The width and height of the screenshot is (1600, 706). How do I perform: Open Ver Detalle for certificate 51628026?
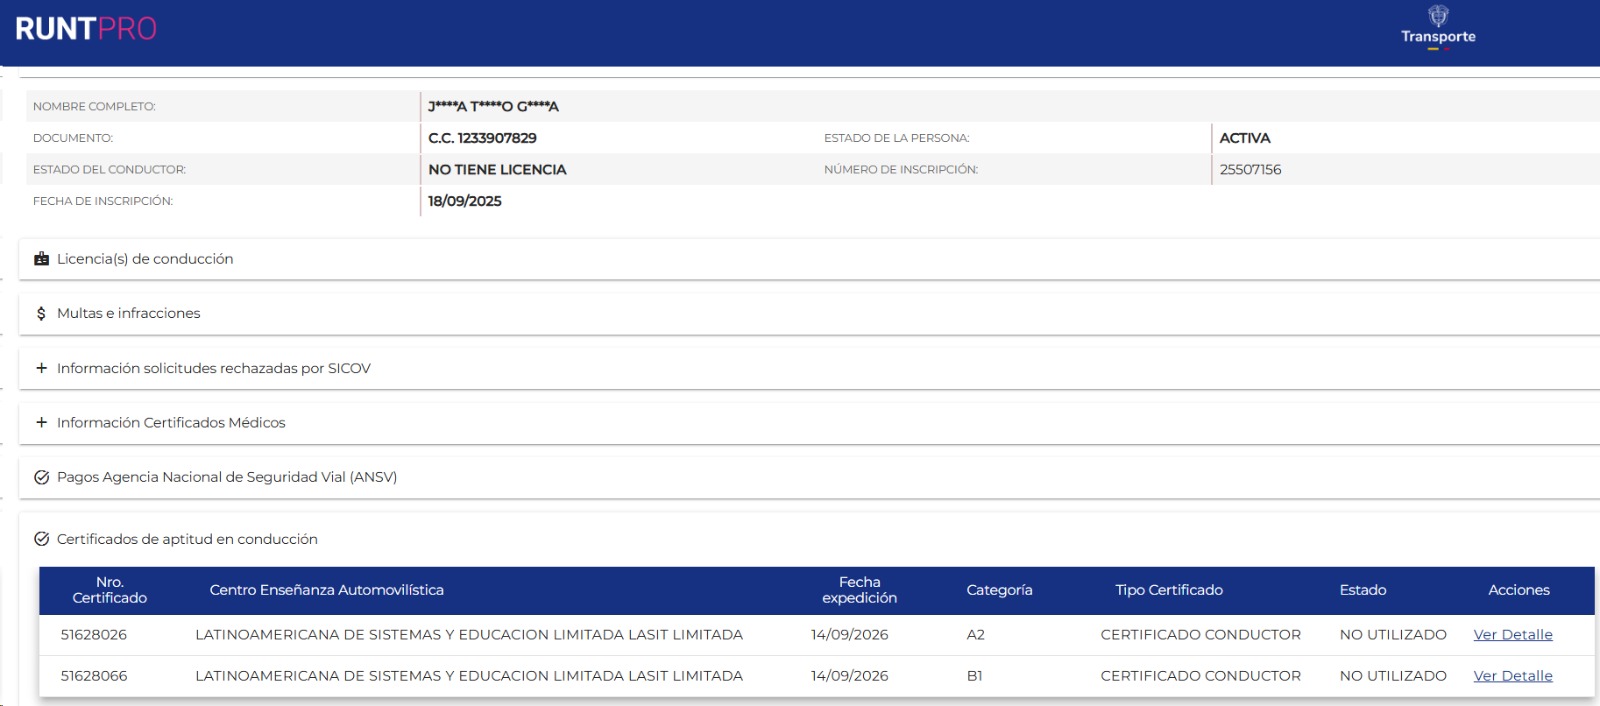(1513, 635)
